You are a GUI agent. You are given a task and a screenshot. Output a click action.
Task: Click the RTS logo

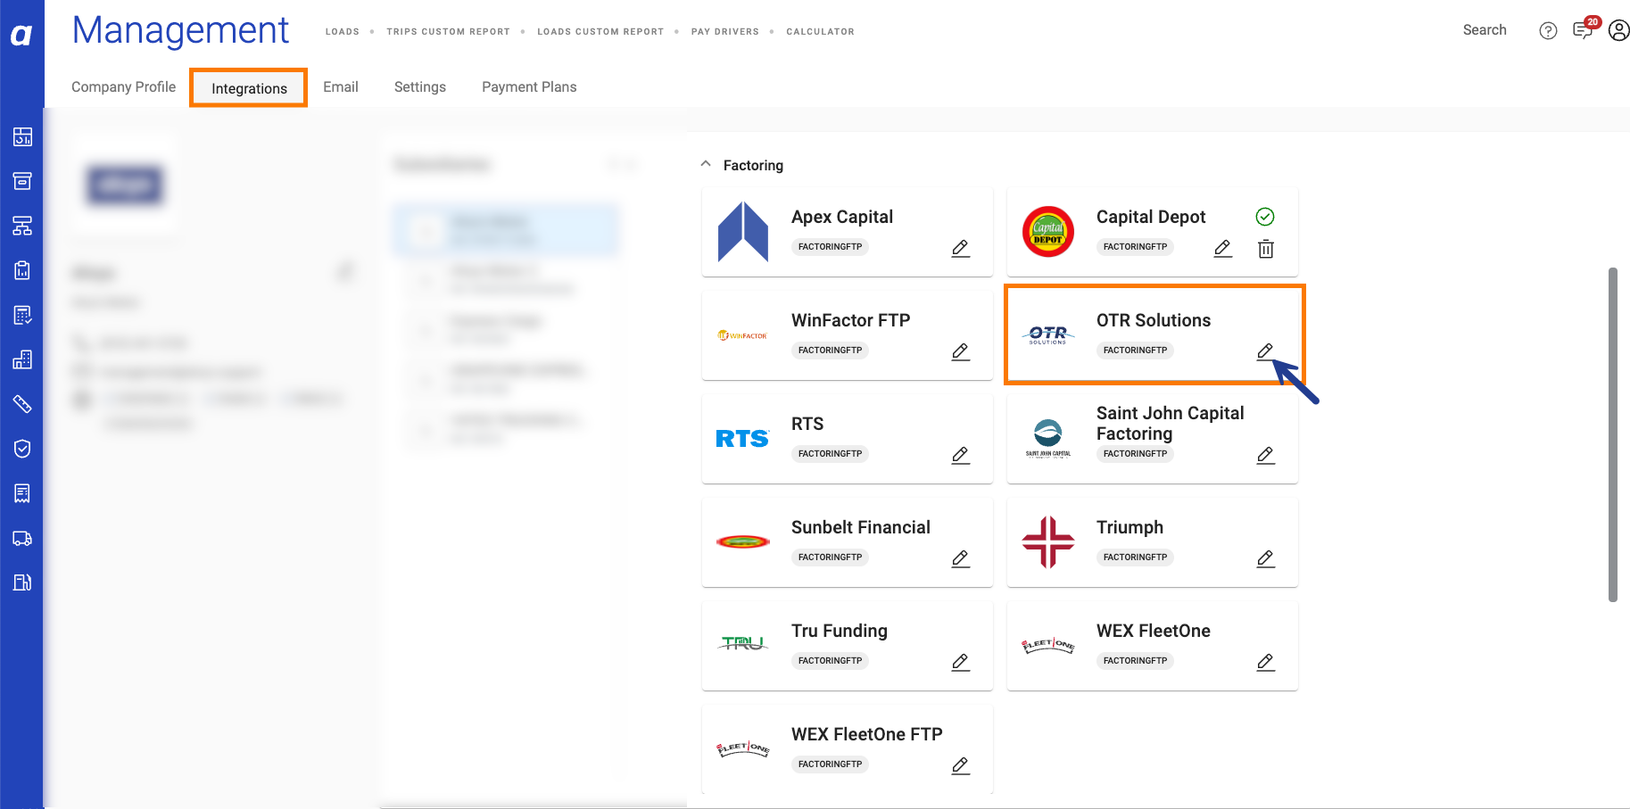[x=742, y=438]
